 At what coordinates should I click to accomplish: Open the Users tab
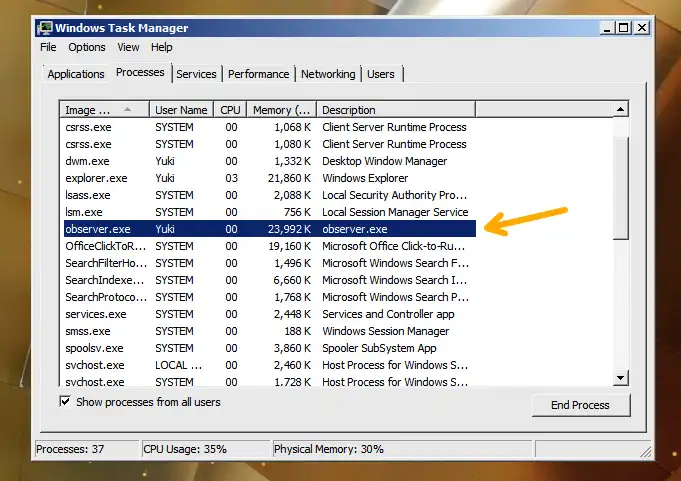point(381,74)
